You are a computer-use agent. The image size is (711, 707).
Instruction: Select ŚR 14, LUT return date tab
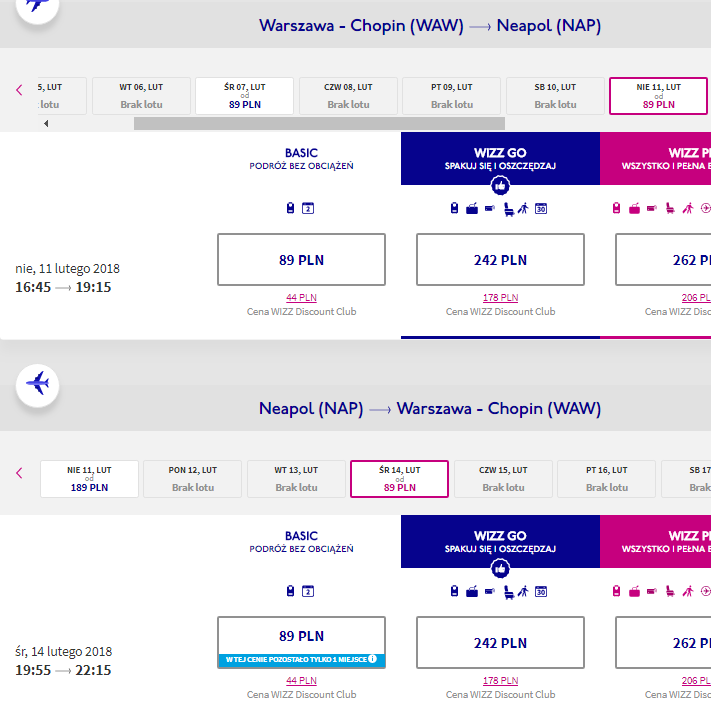[399, 479]
